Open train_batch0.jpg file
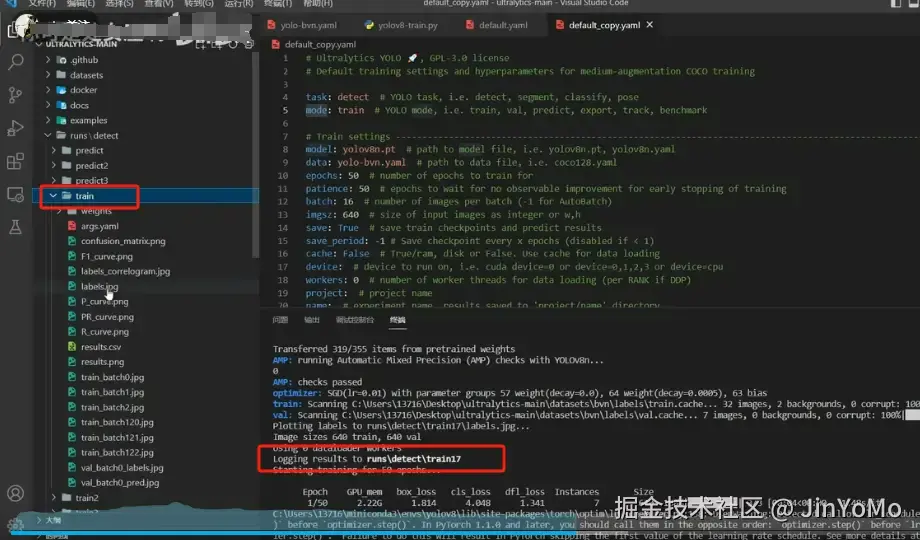The width and height of the screenshot is (920, 540). (x=112, y=377)
